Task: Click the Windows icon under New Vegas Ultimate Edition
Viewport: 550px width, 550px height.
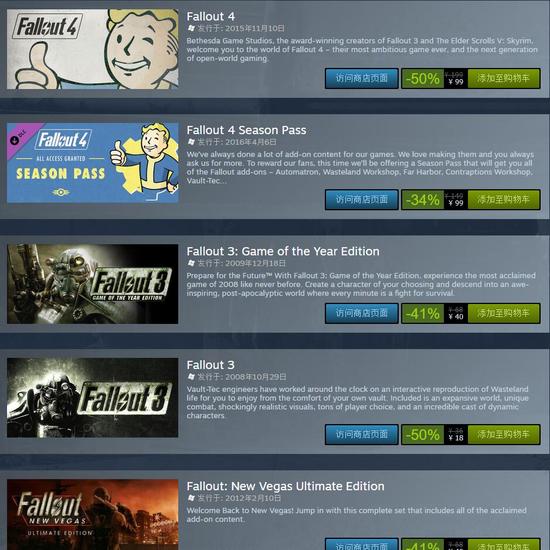Action: (191, 498)
